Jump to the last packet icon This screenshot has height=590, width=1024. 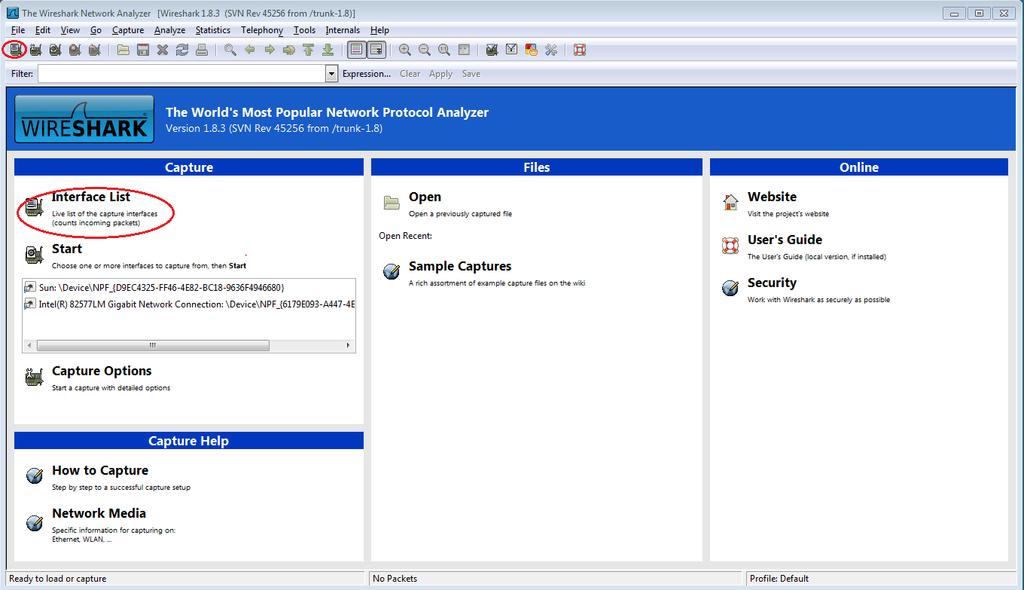point(328,50)
